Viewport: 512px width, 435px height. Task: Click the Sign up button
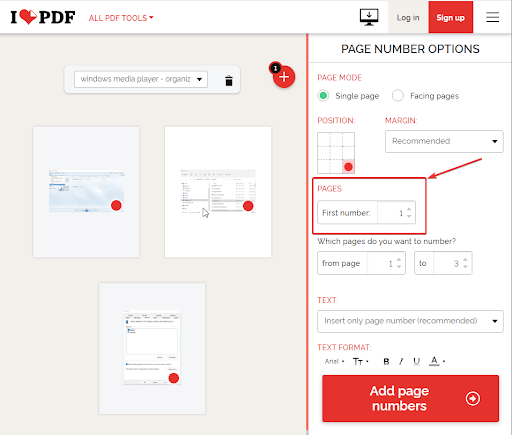(450, 17)
